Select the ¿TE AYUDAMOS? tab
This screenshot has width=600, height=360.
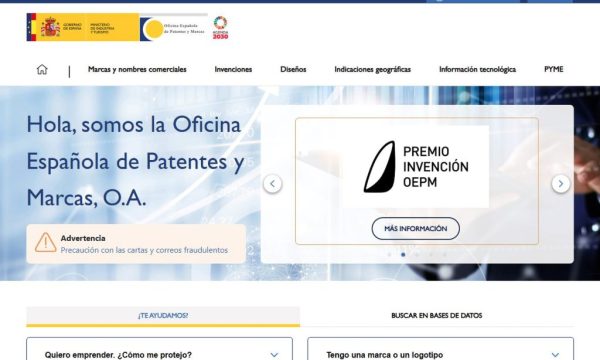point(163,316)
